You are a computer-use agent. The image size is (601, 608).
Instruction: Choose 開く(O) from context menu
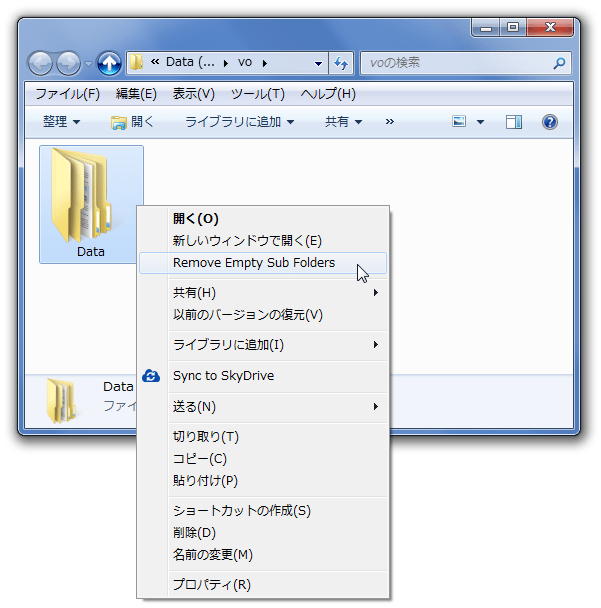pyautogui.click(x=263, y=219)
